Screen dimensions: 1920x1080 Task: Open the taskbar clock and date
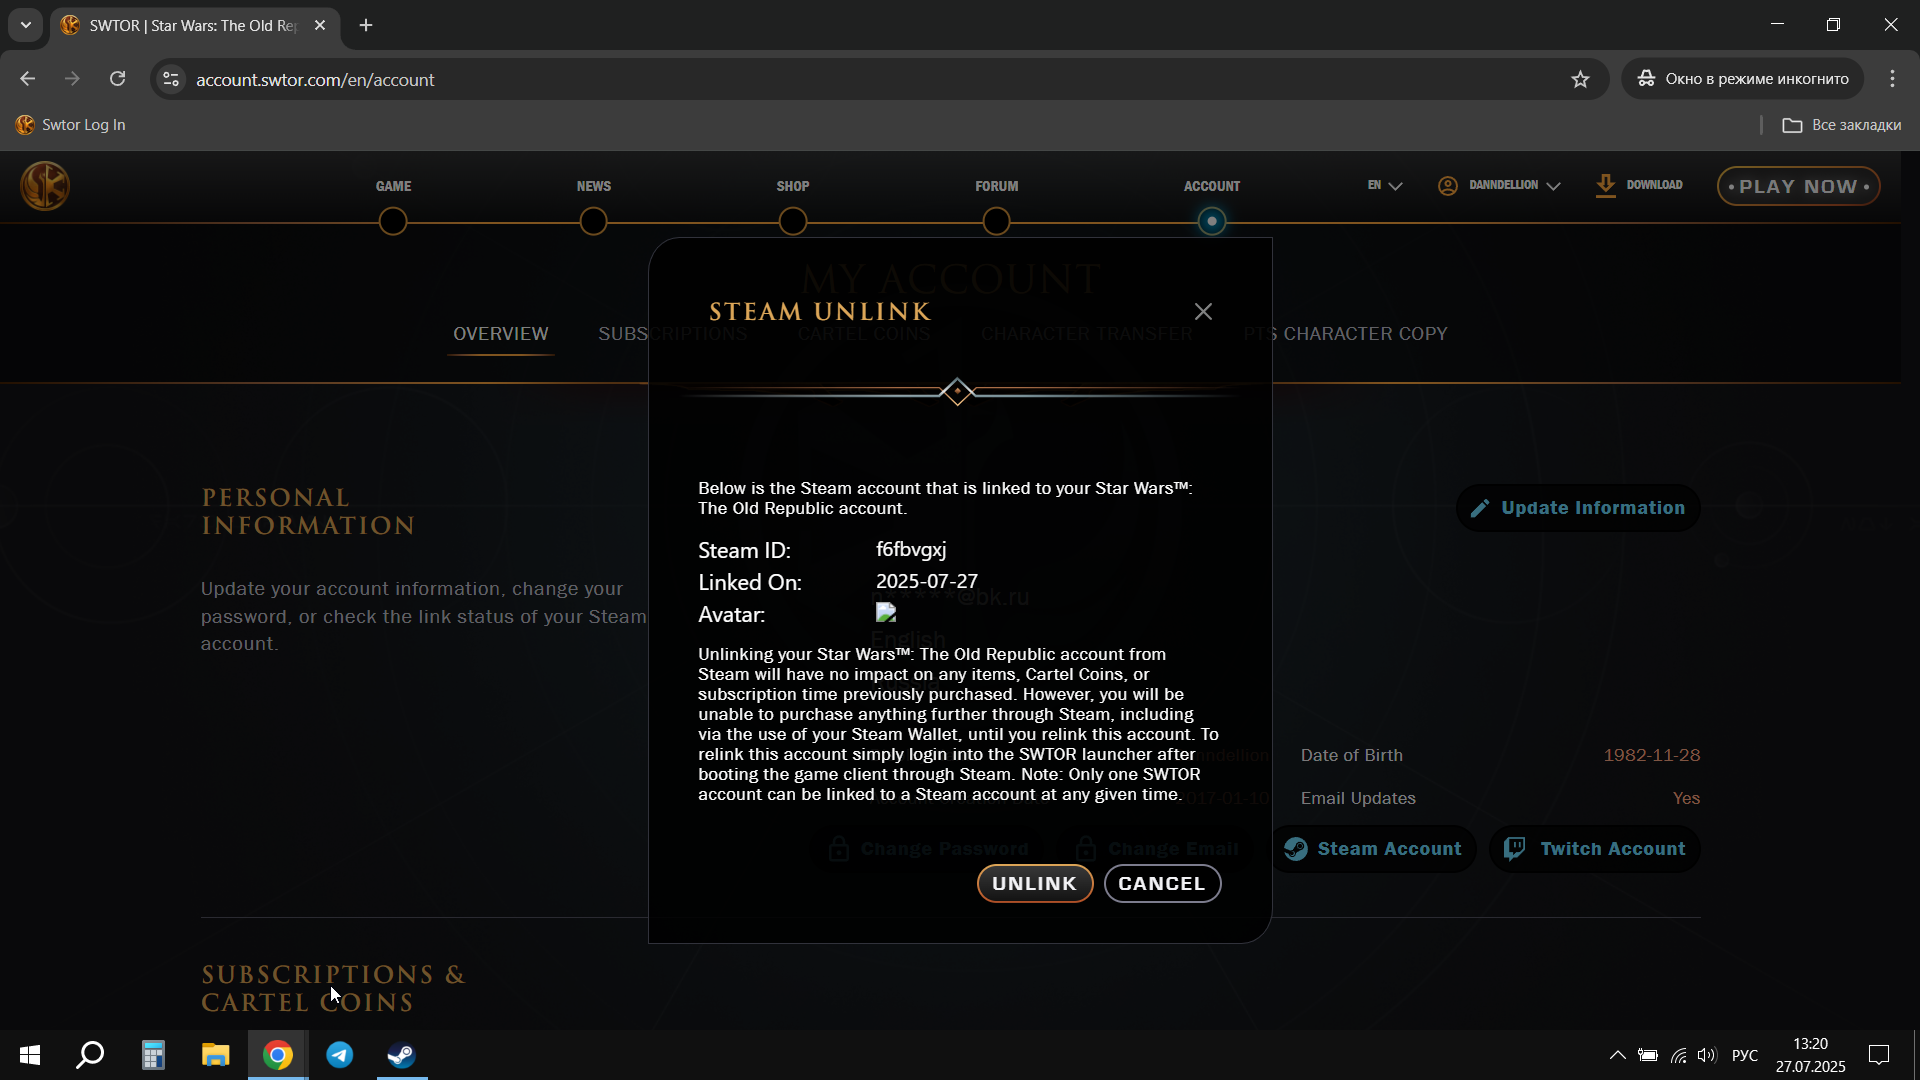1810,1055
